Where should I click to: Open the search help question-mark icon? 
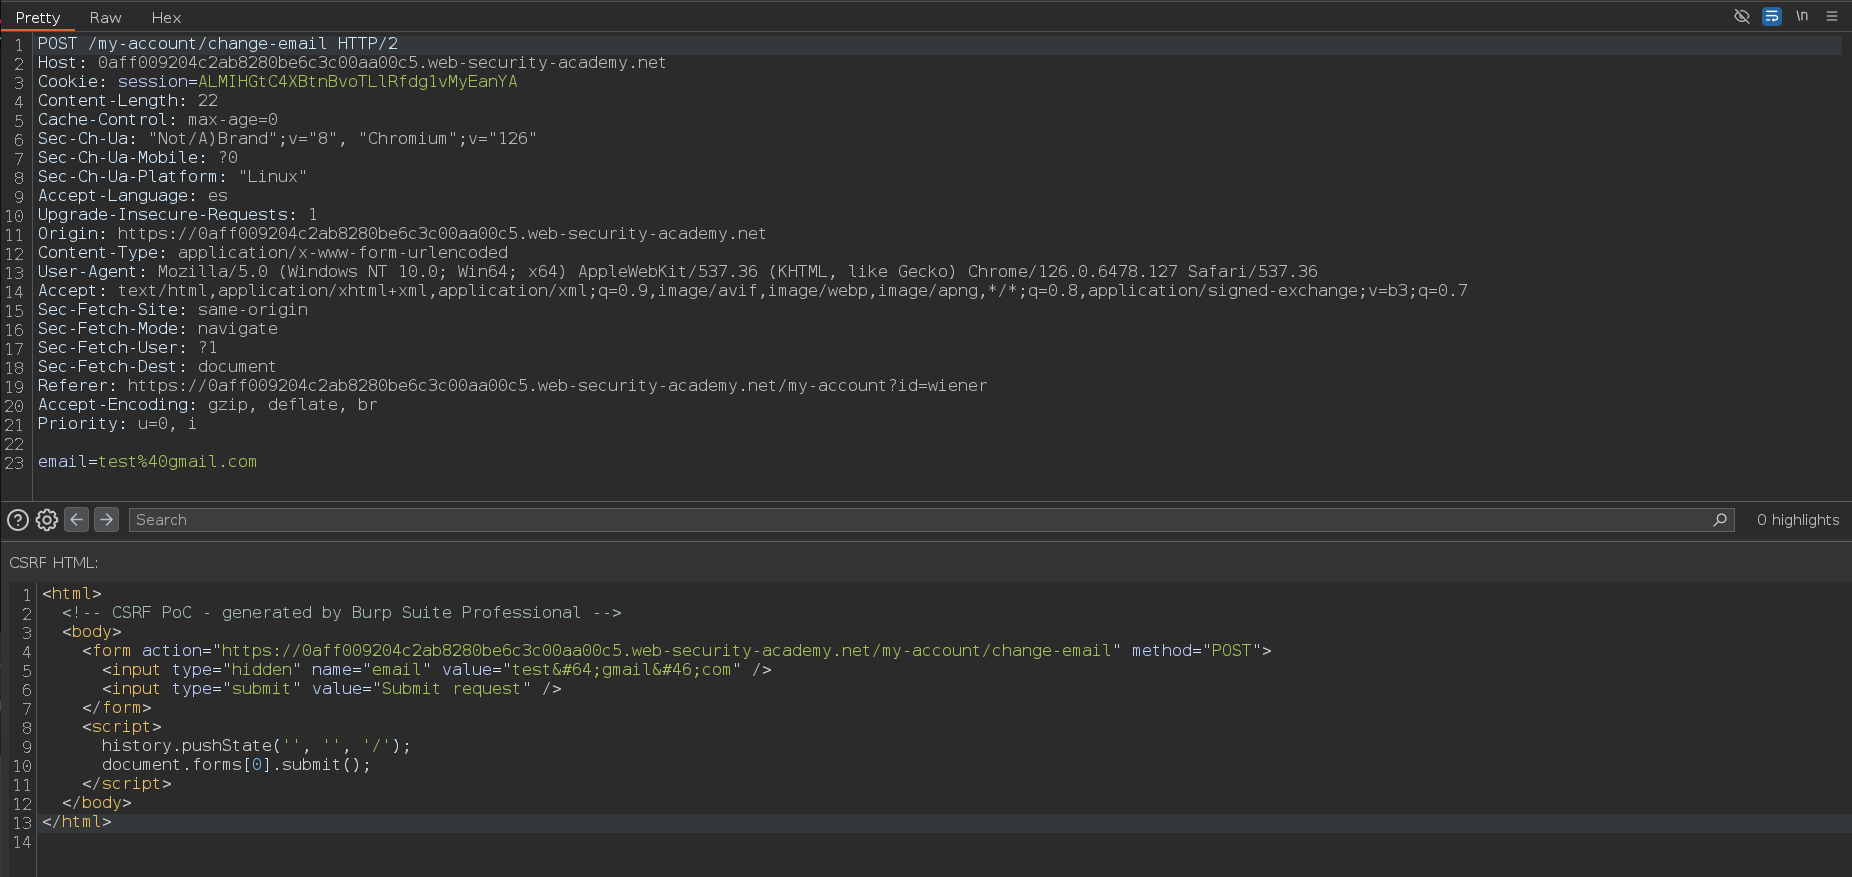(18, 520)
